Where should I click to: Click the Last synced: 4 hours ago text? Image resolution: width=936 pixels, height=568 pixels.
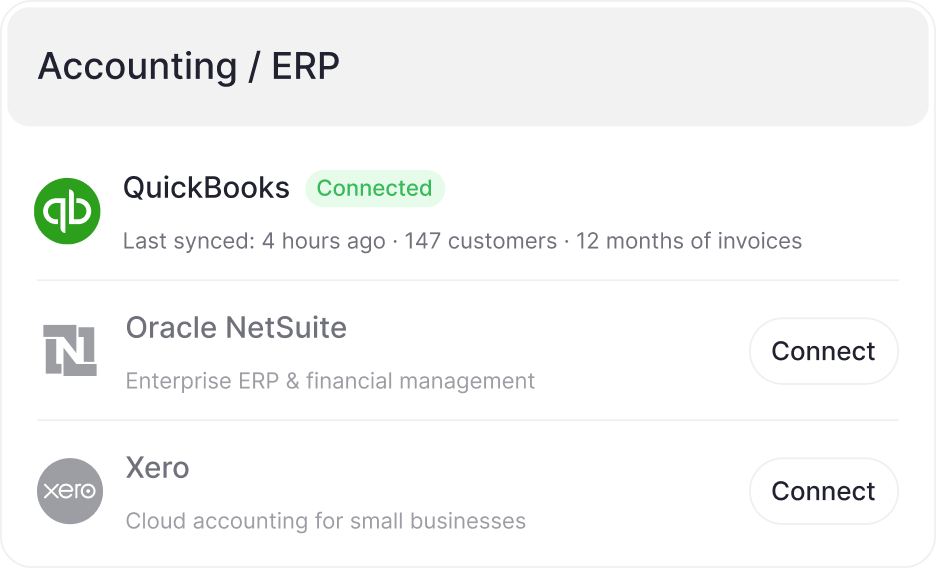(x=253, y=241)
